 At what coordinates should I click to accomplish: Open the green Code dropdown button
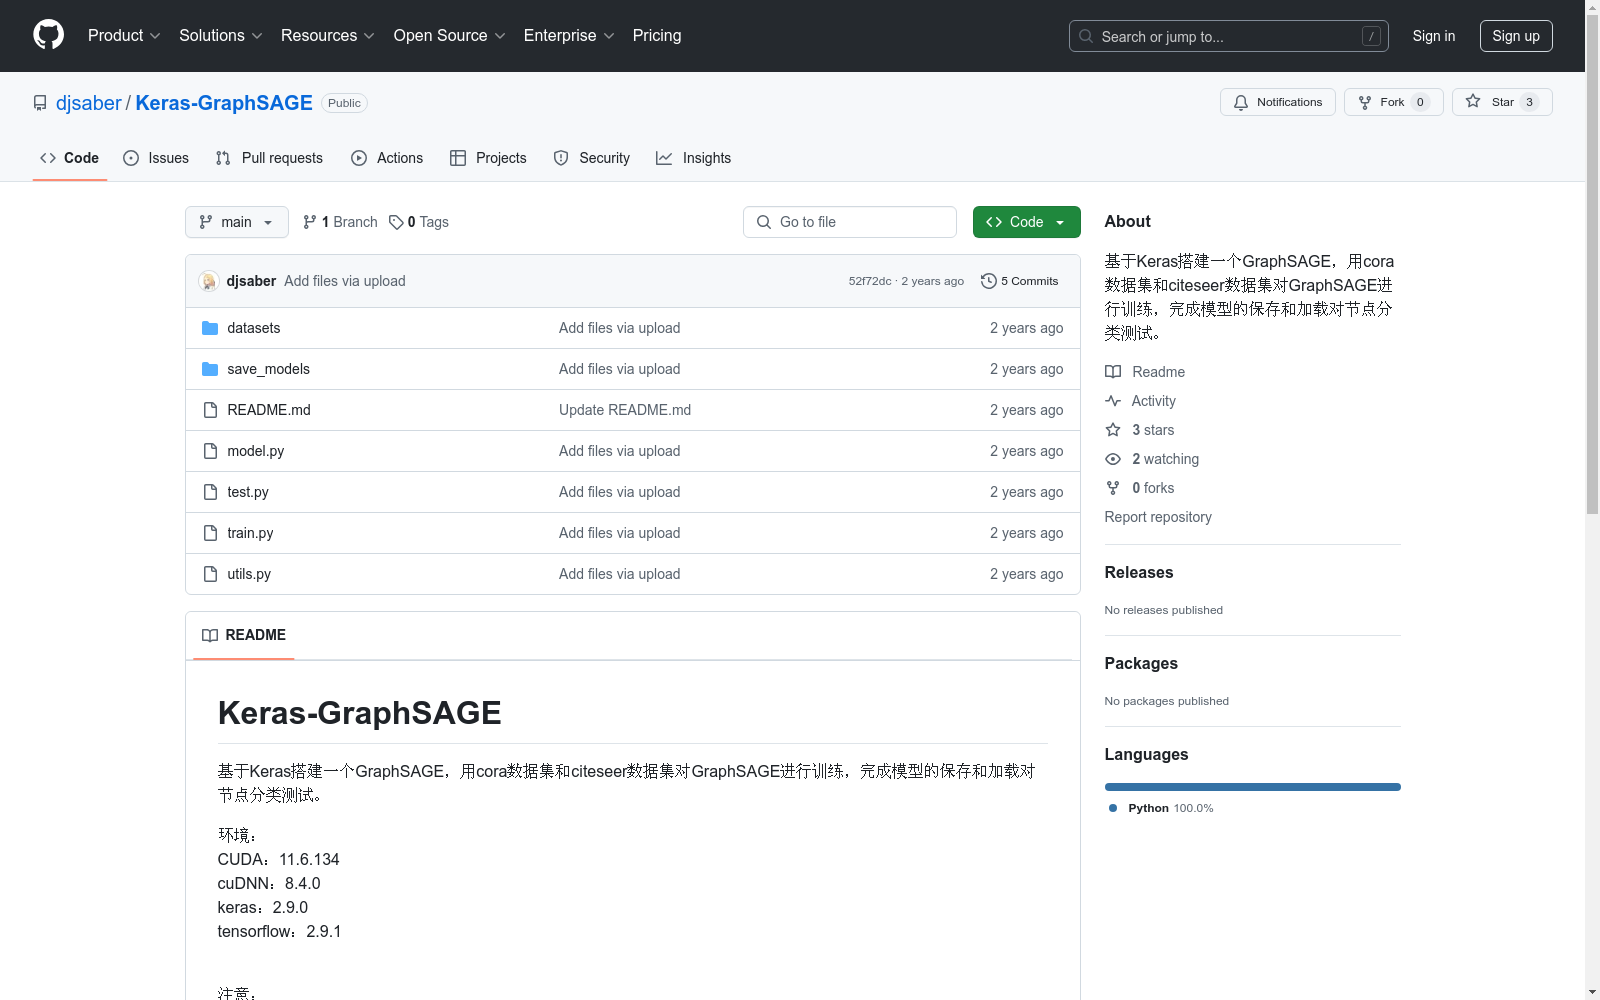point(1026,222)
